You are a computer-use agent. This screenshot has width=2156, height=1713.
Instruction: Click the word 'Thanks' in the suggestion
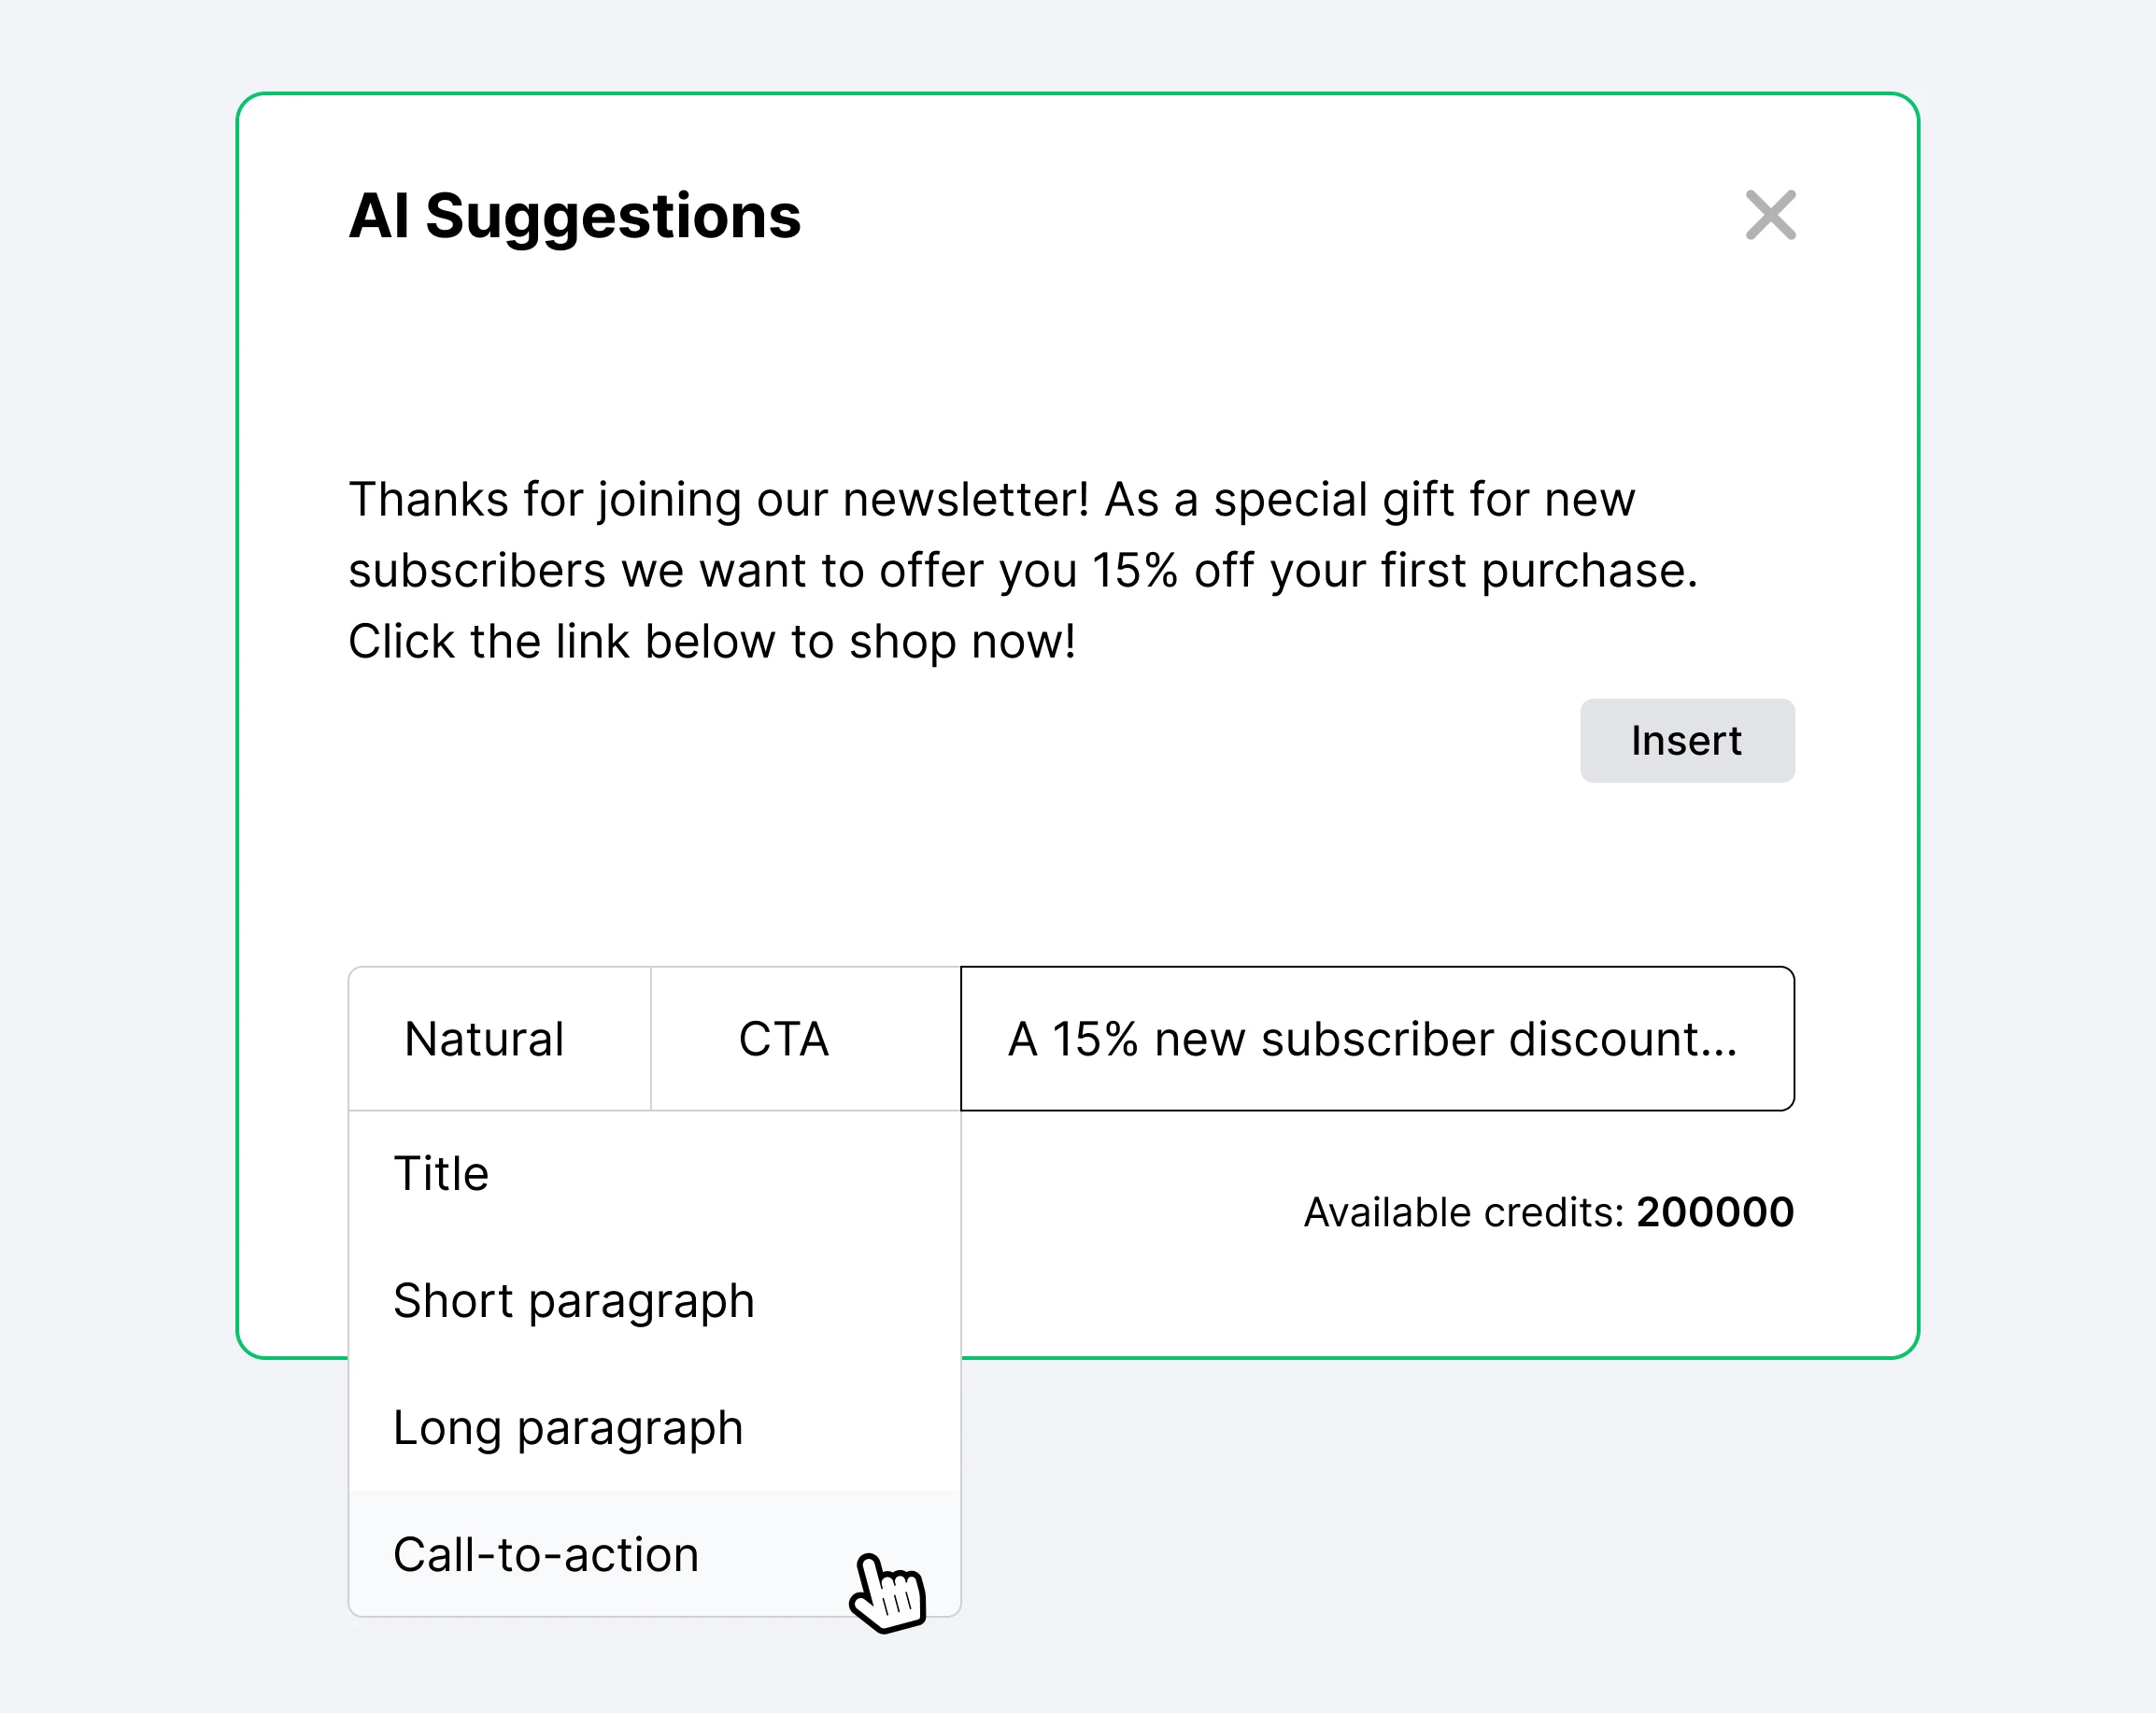(x=428, y=499)
